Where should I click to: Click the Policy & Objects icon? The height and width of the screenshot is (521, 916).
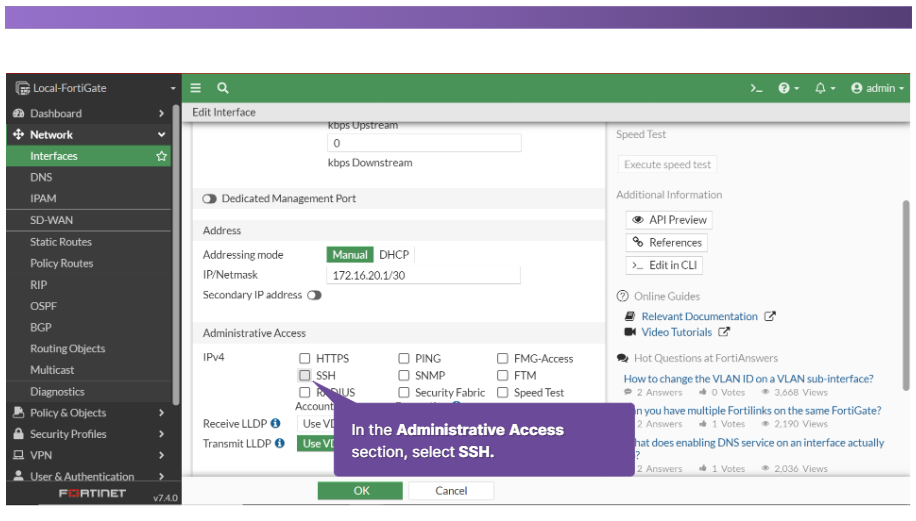19,412
